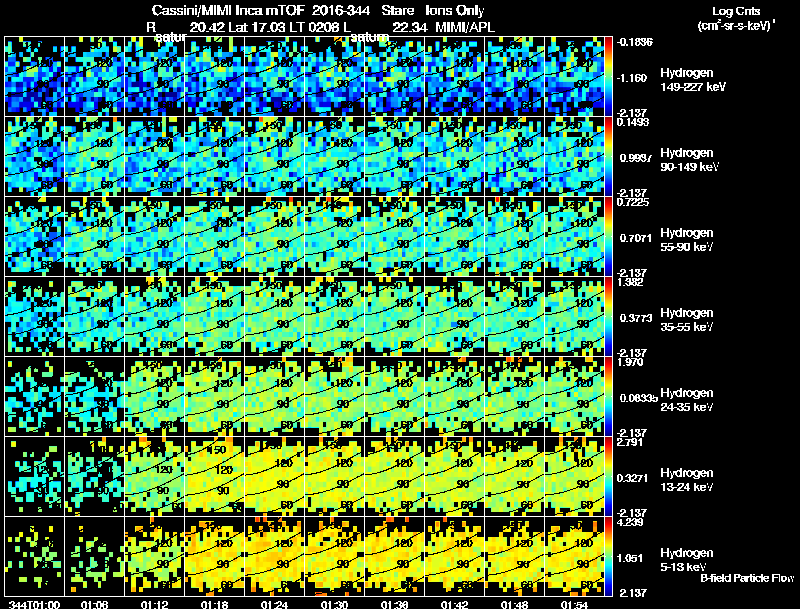Click the Cassini/MIMI Inca mTOF title
This screenshot has height=609, width=800.
click(228, 11)
